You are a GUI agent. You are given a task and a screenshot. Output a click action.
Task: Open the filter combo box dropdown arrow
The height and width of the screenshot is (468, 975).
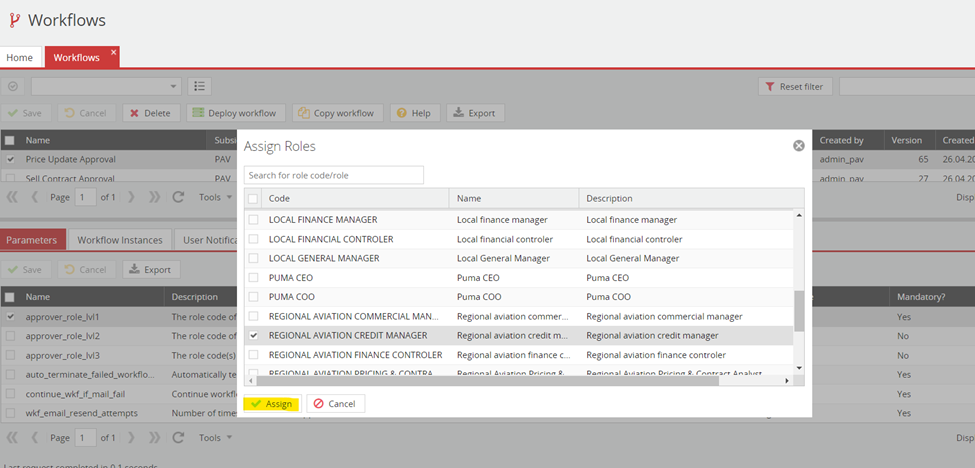[174, 87]
